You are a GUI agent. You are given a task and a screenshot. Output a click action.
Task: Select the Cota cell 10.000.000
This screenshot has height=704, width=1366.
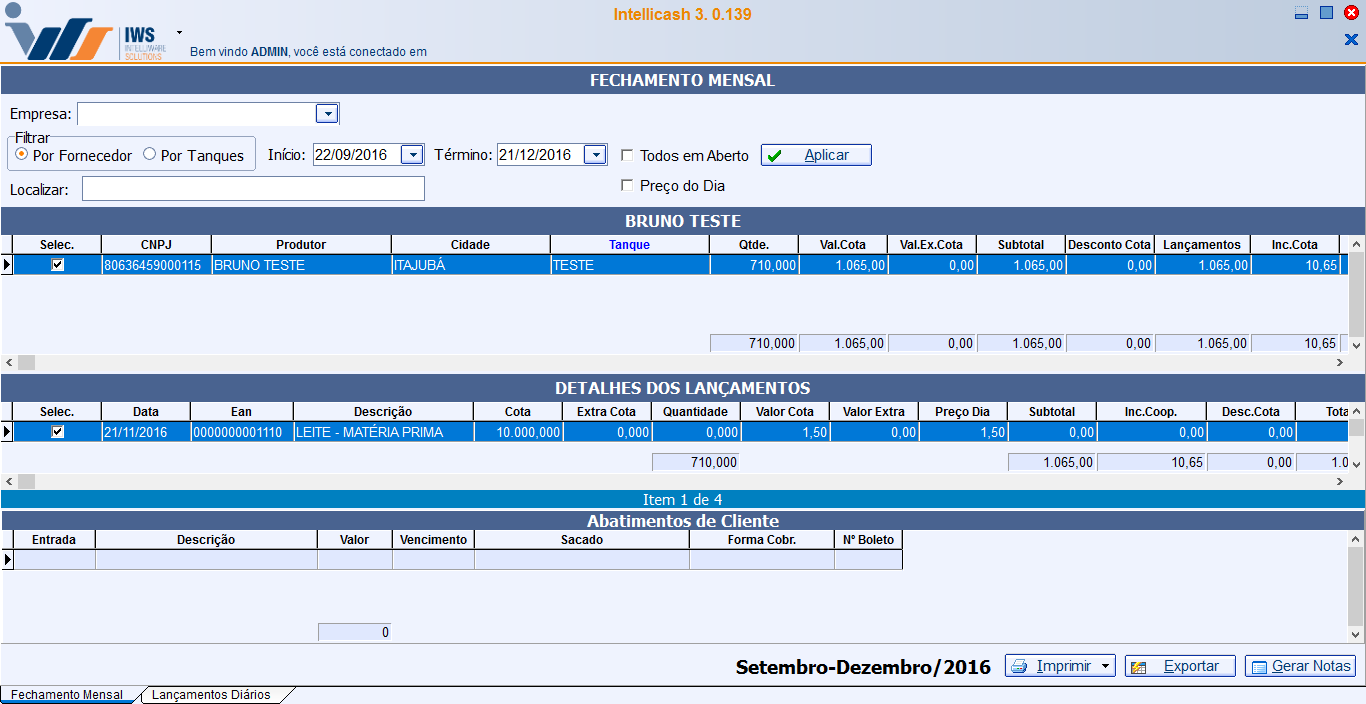518,432
